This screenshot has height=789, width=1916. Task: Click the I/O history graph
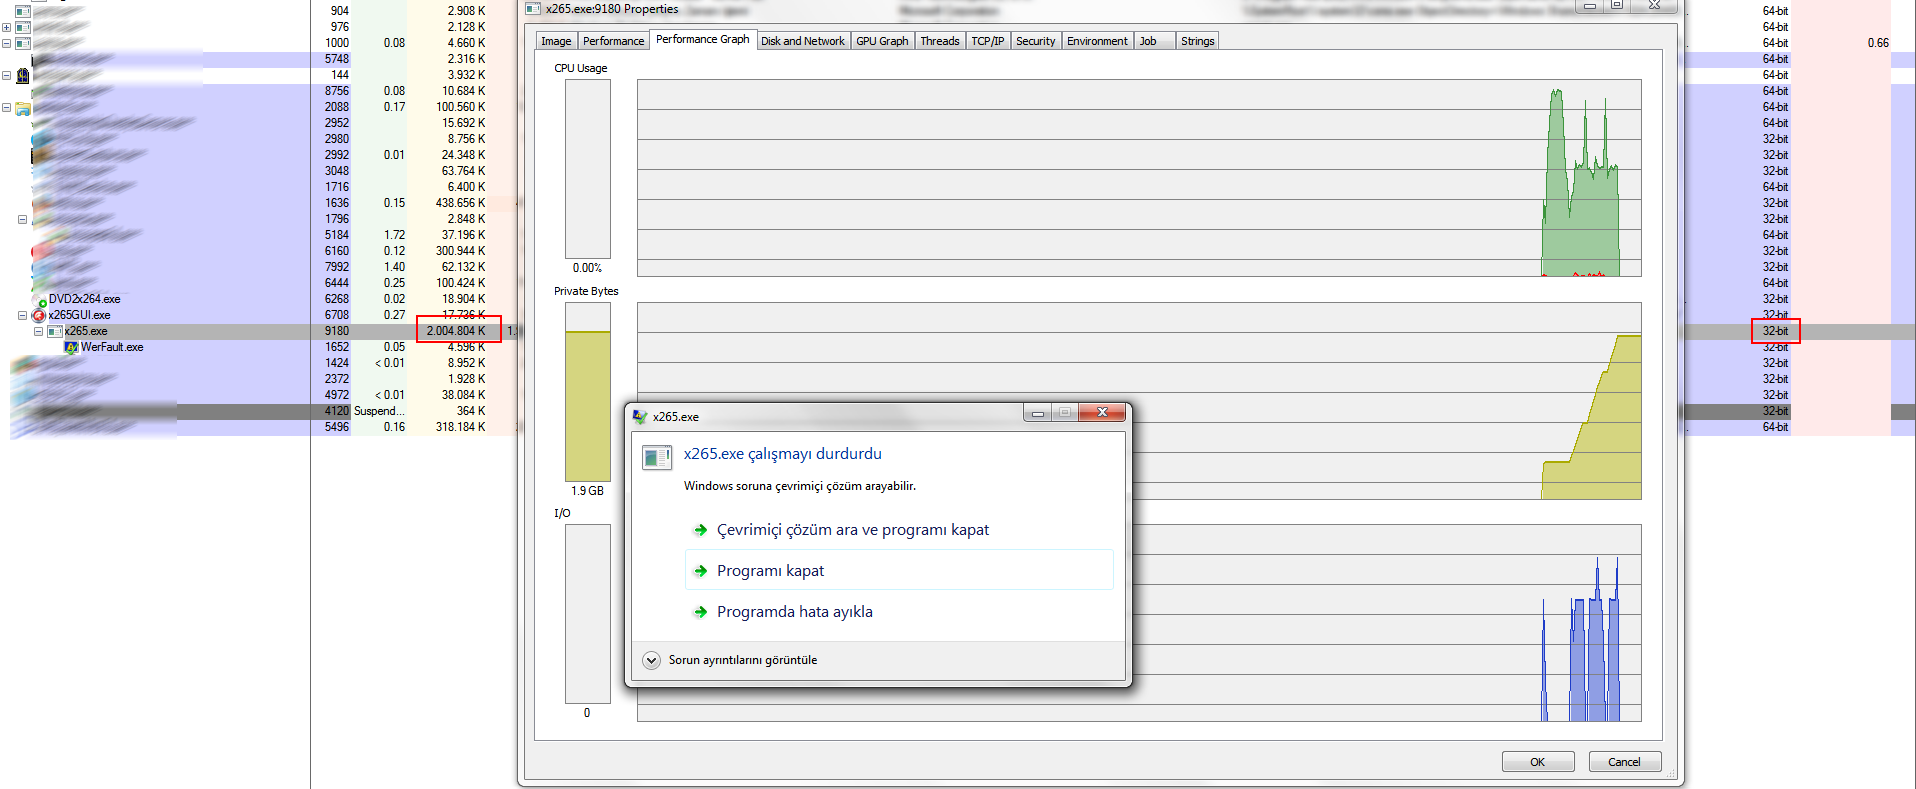point(1139,623)
